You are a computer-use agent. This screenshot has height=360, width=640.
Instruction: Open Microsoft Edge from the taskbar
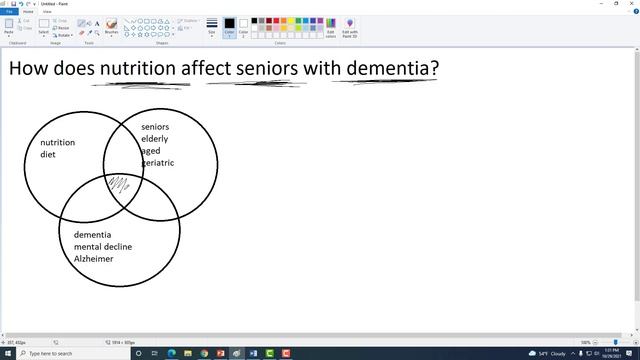pyautogui.click(x=171, y=353)
